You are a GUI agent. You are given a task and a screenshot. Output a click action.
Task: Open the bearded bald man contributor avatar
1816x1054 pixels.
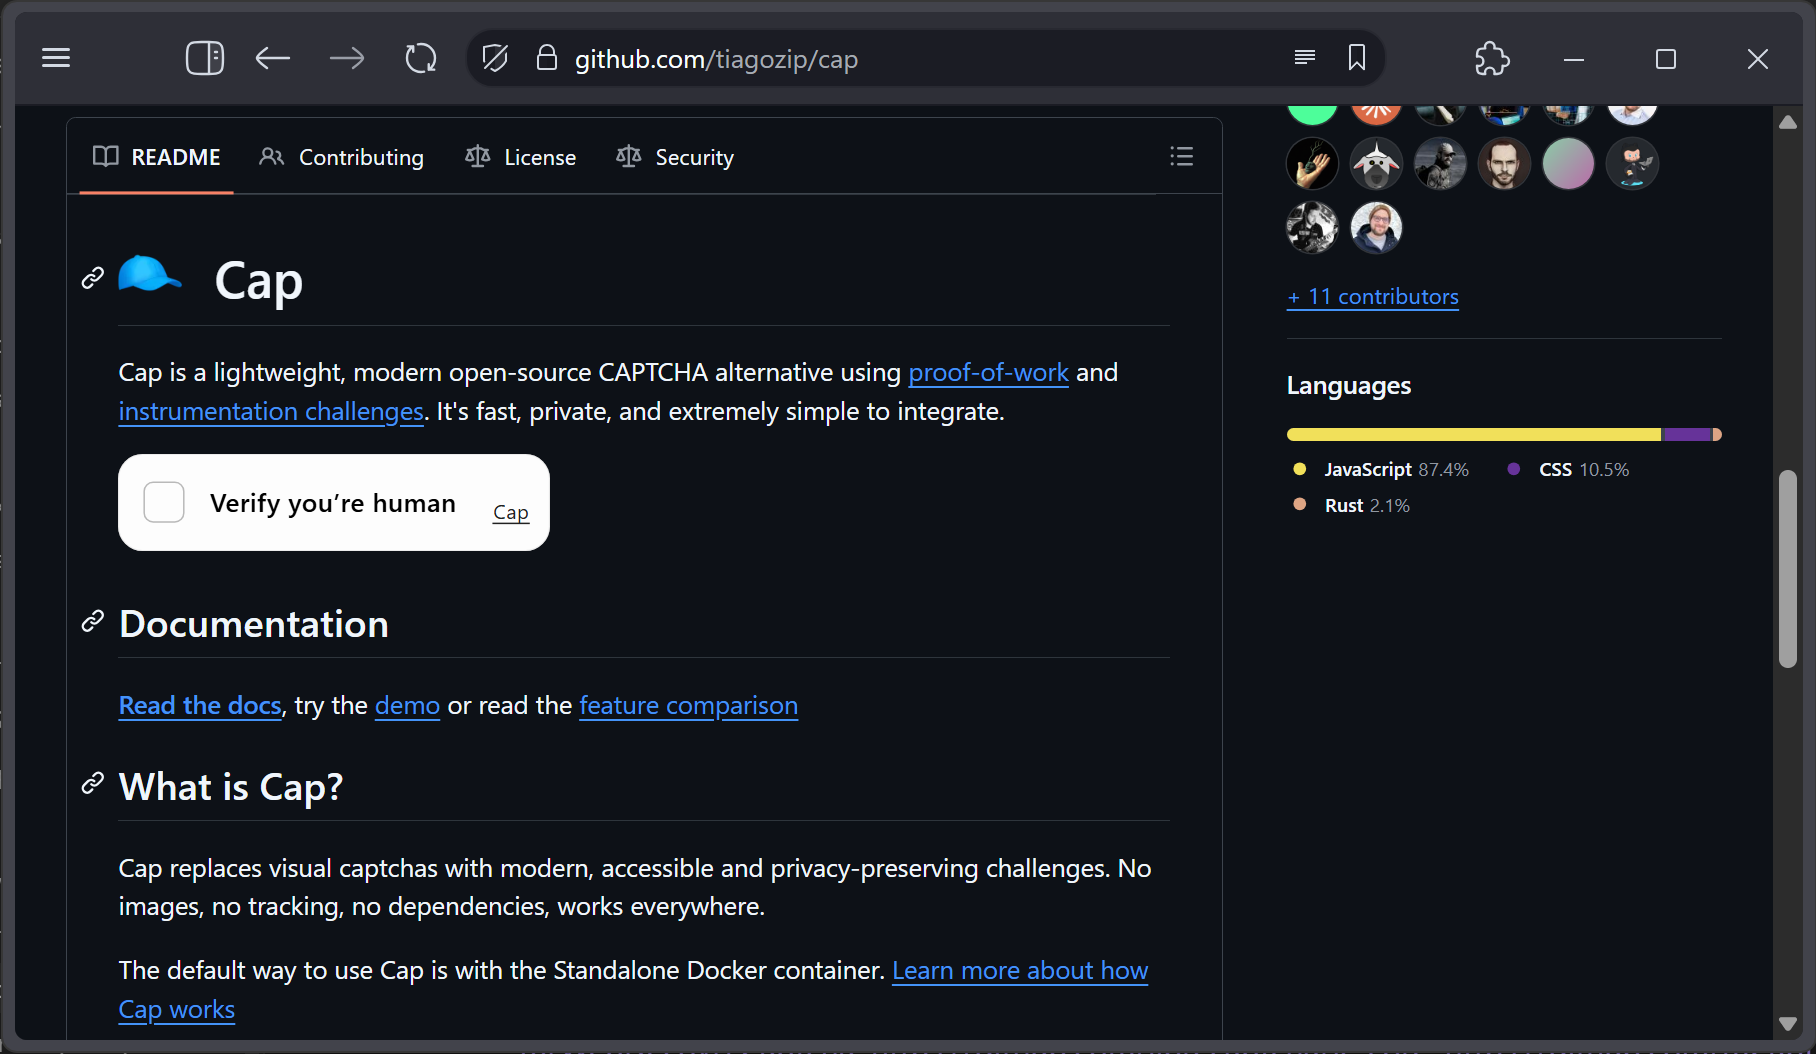click(1504, 164)
